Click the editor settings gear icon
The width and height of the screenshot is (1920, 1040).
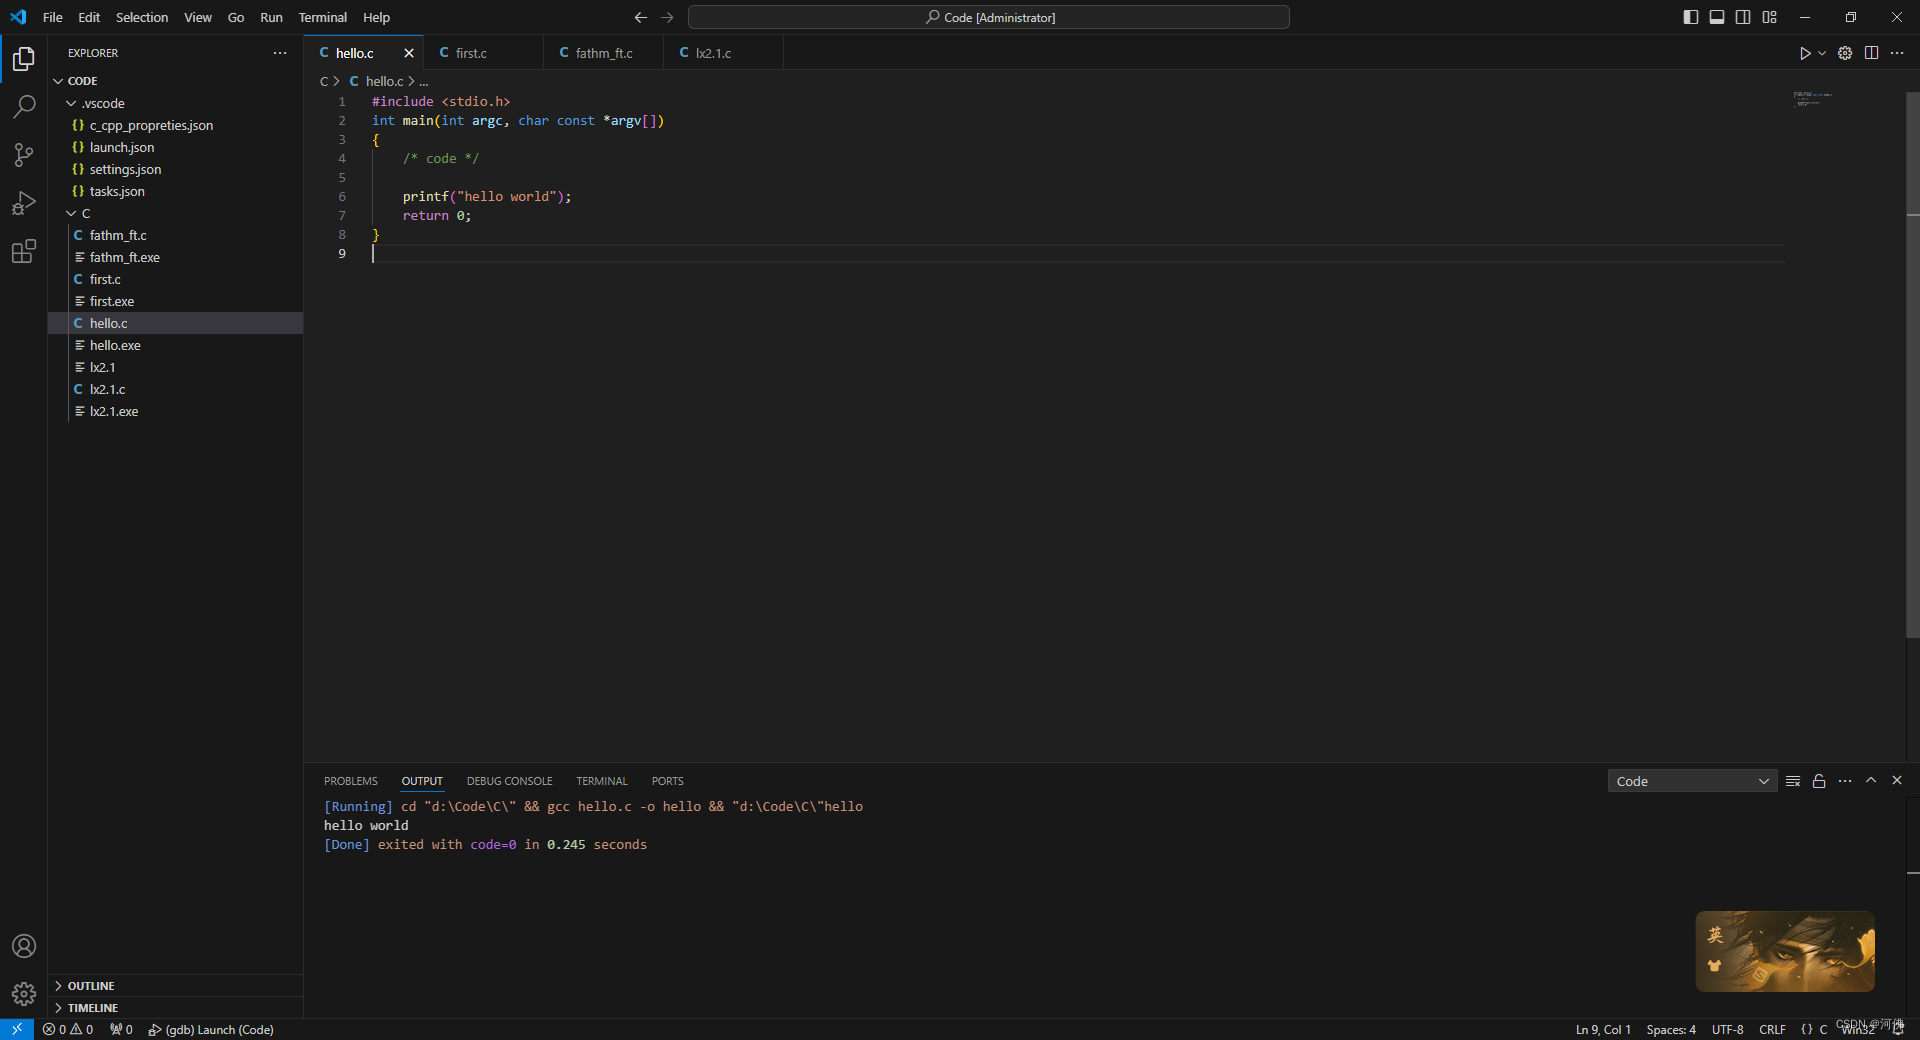tap(1845, 53)
